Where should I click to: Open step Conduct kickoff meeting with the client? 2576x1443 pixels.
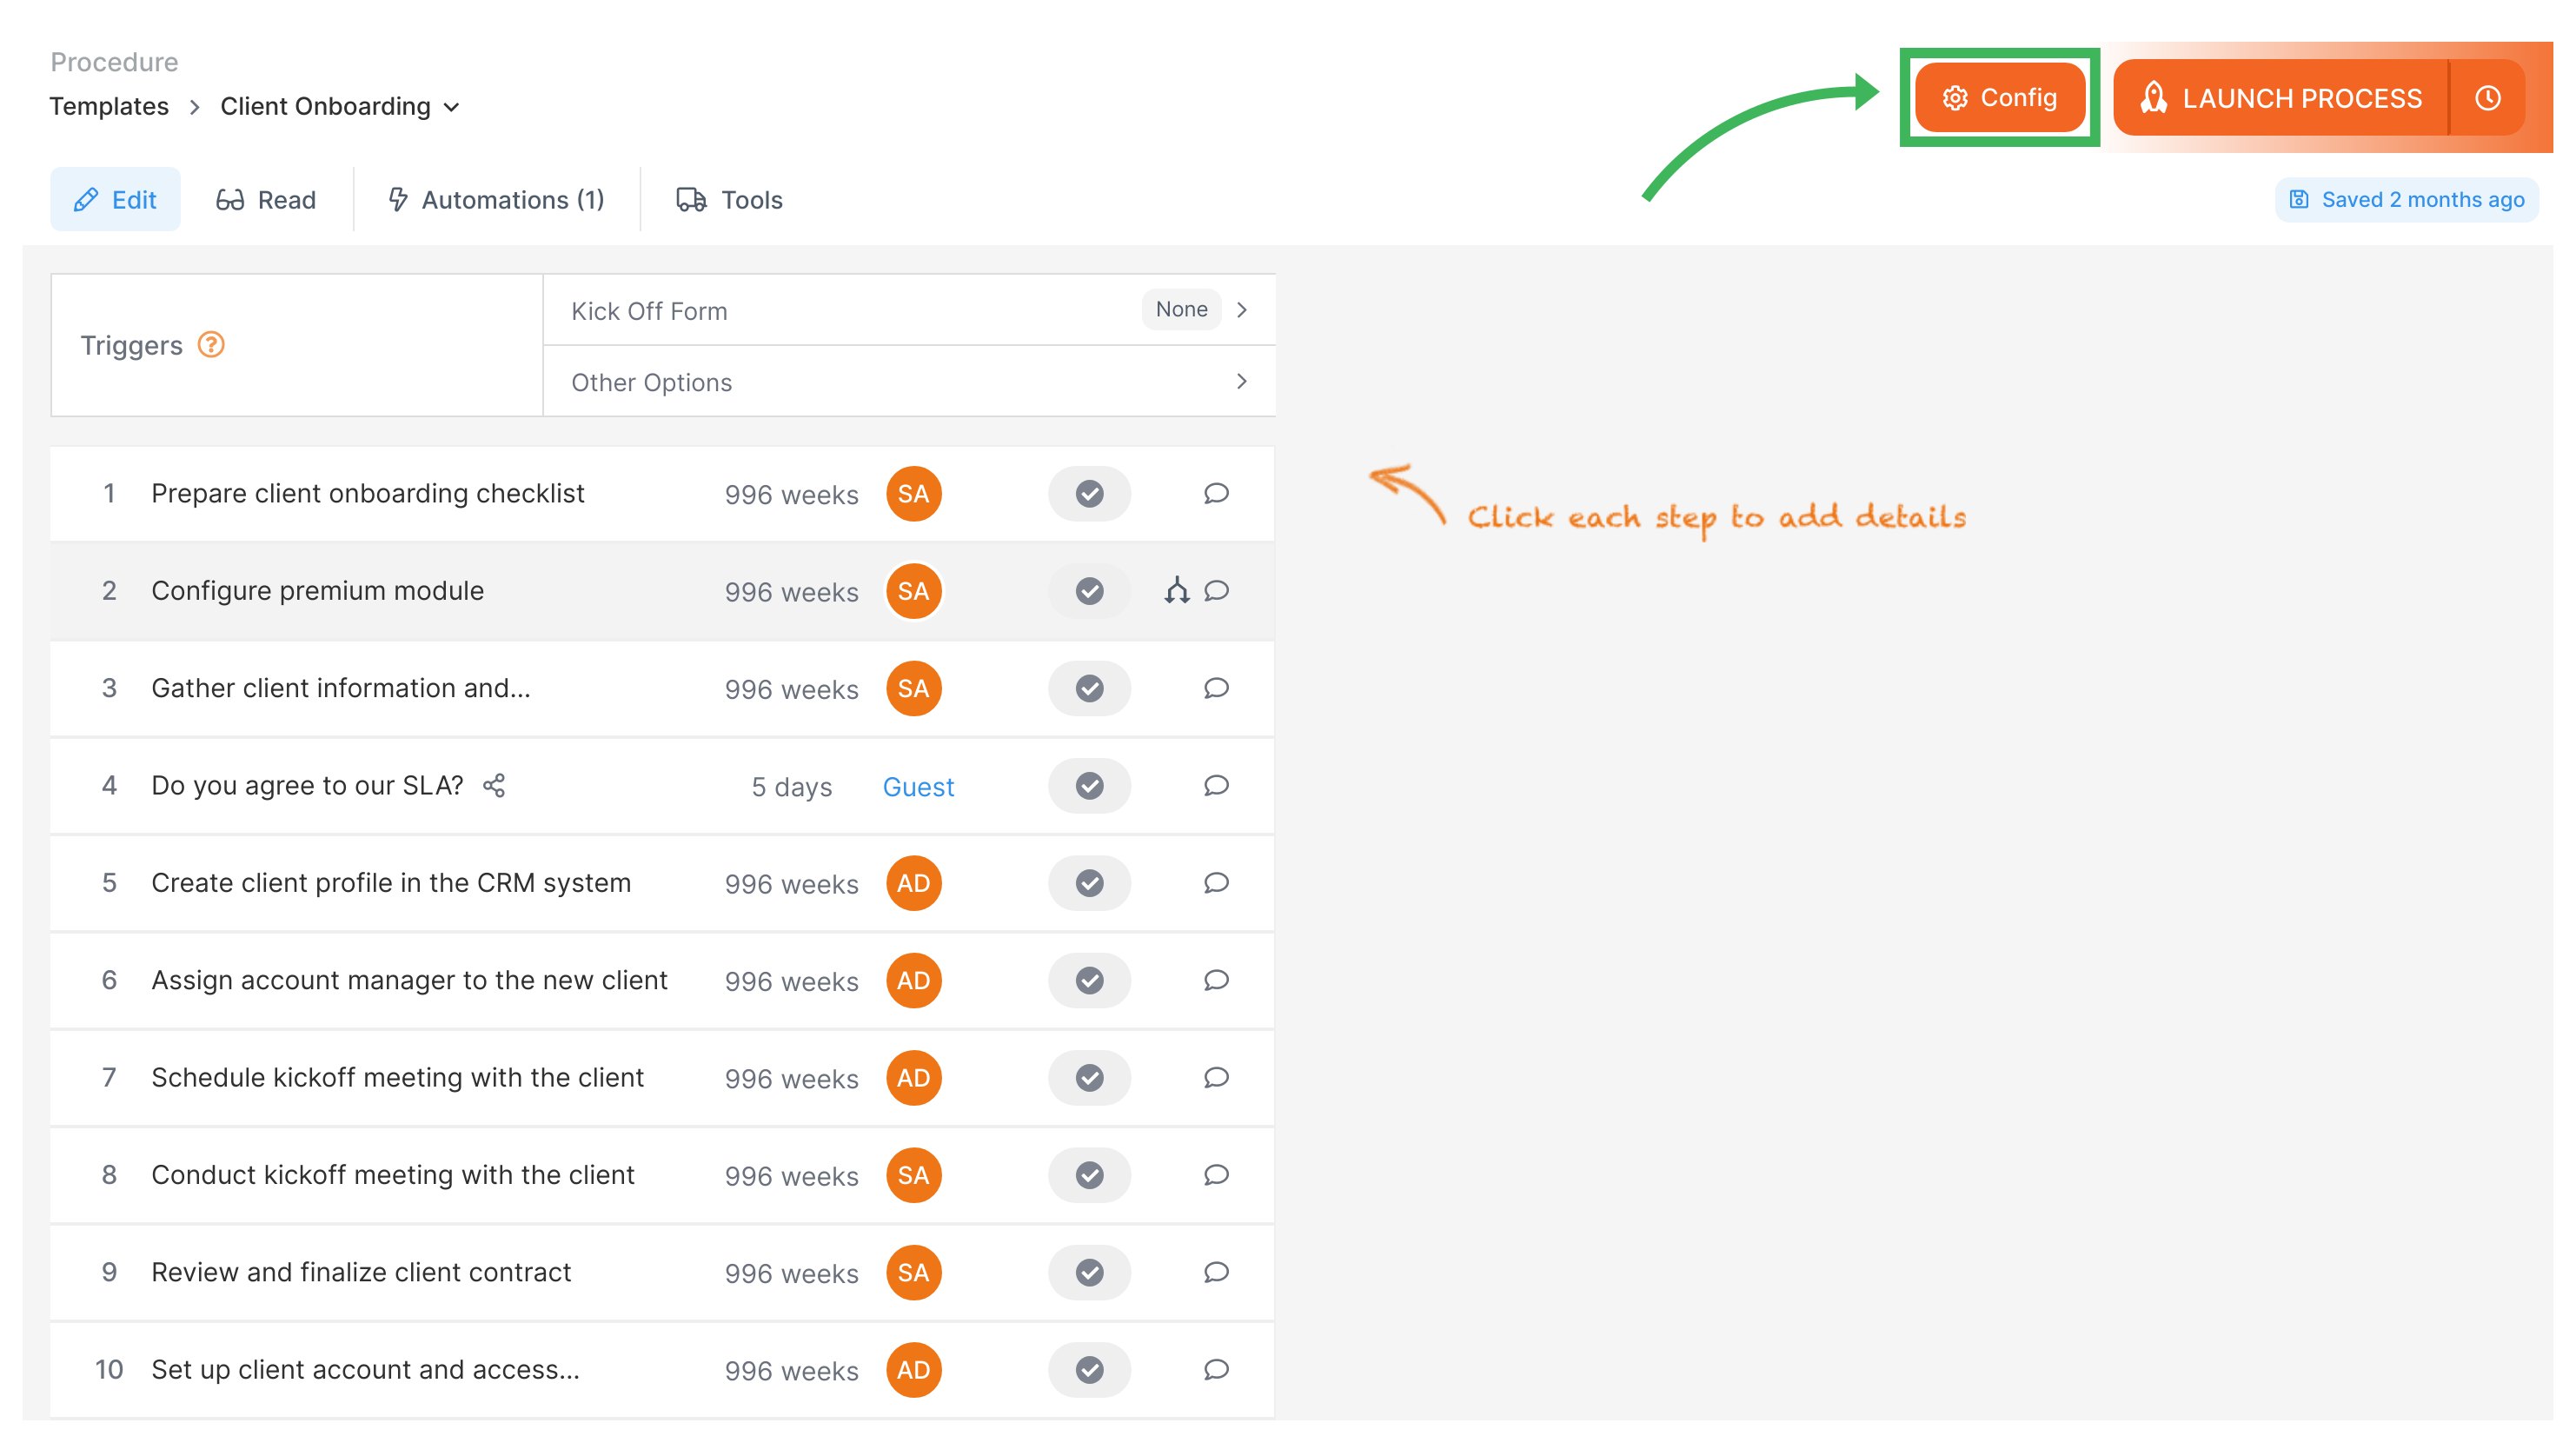click(x=393, y=1175)
